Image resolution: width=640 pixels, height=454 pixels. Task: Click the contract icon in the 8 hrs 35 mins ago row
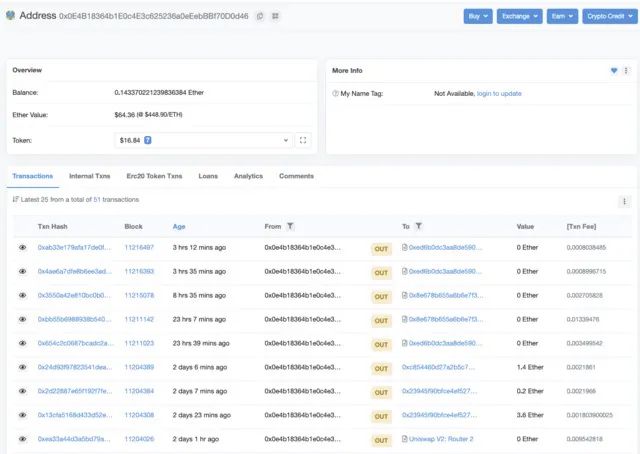click(404, 295)
